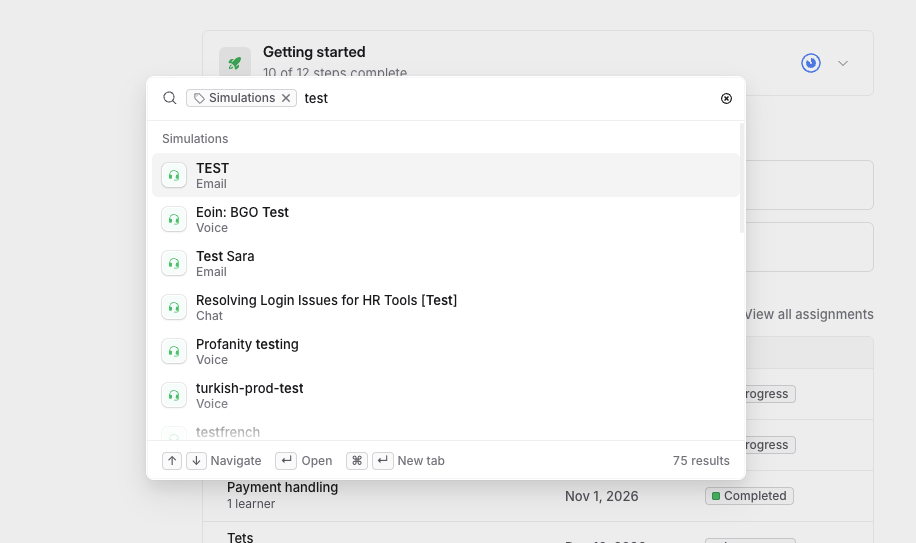Click the enter key hint beside New tab

pos(383,461)
